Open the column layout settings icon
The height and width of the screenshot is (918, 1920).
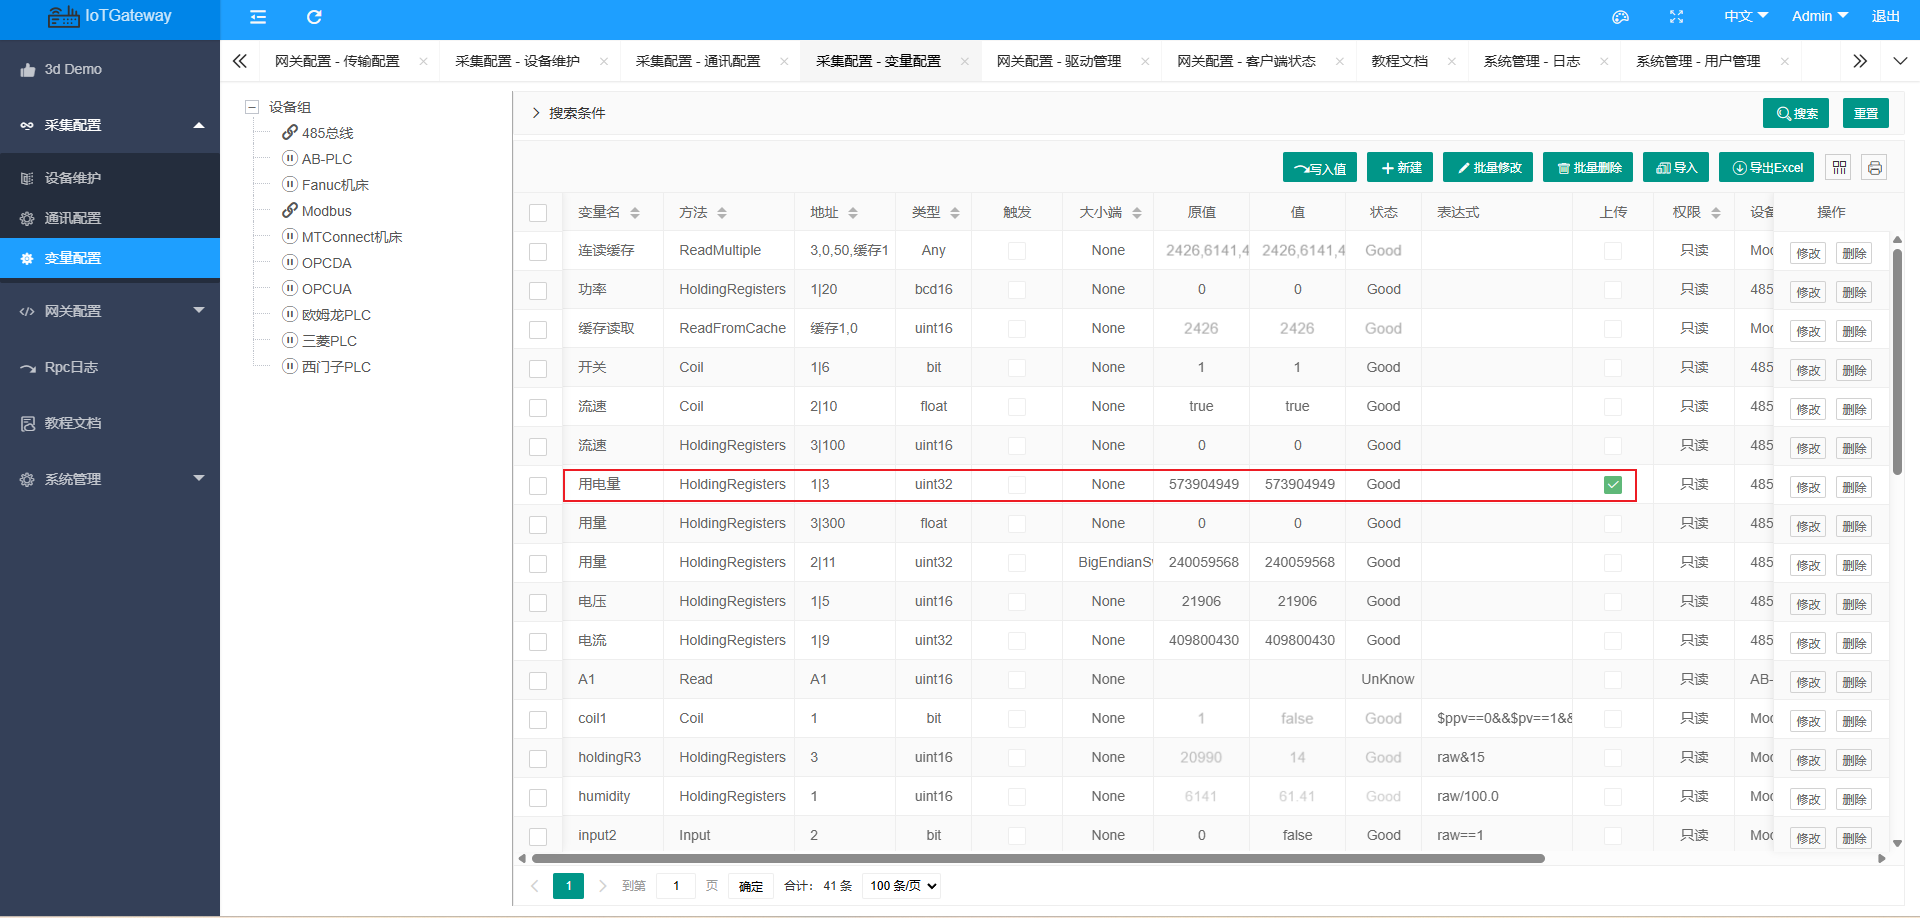pos(1839,167)
